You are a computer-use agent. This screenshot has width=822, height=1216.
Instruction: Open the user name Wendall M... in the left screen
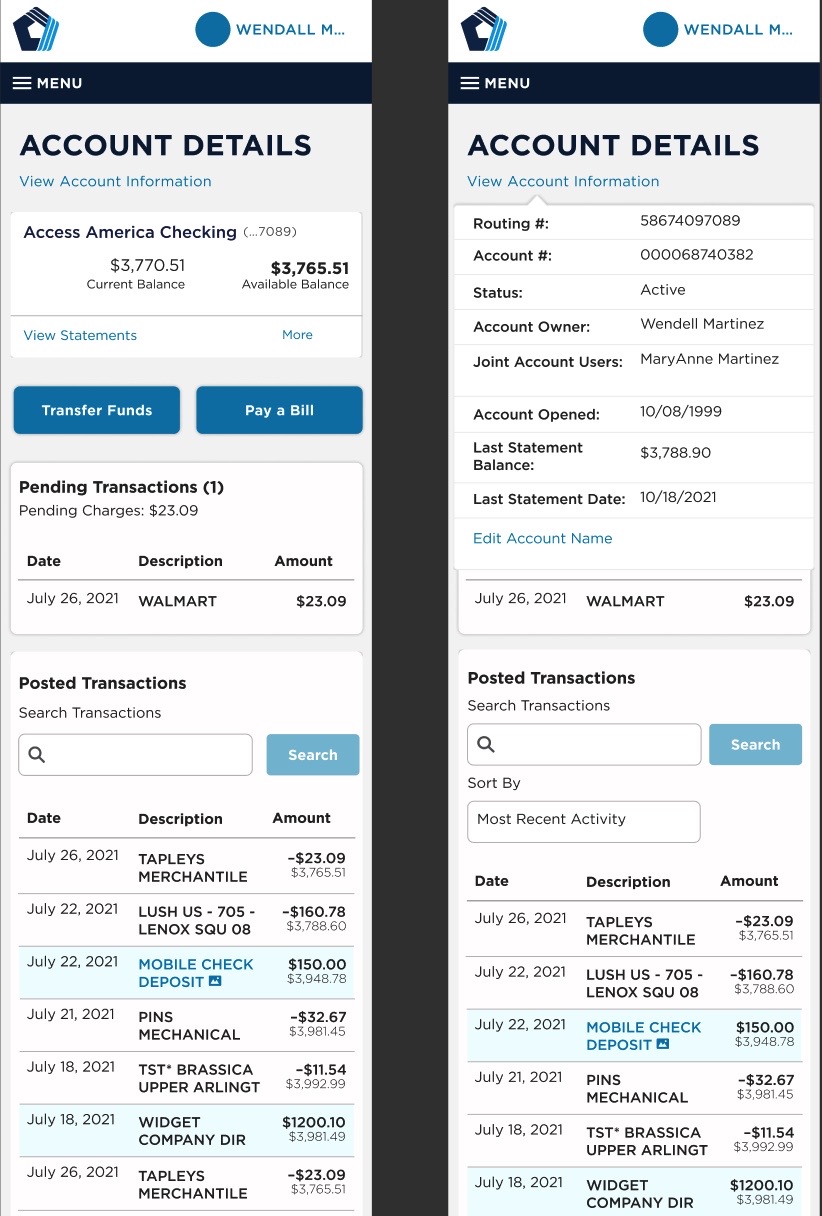click(x=290, y=30)
